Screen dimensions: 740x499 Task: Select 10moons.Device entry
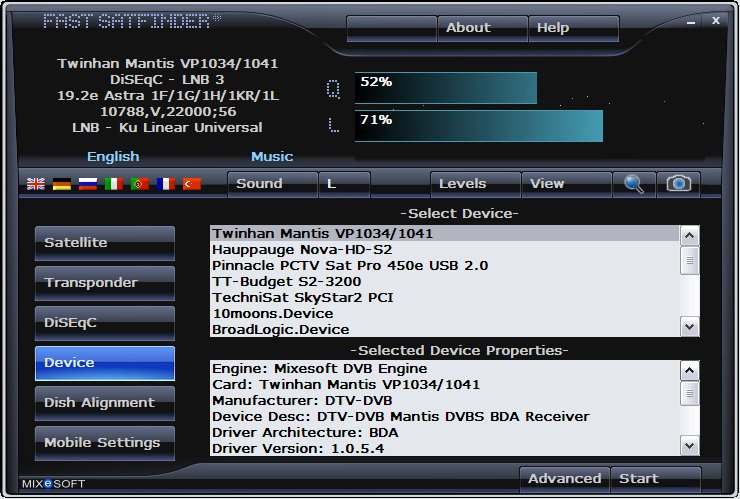tap(445, 314)
